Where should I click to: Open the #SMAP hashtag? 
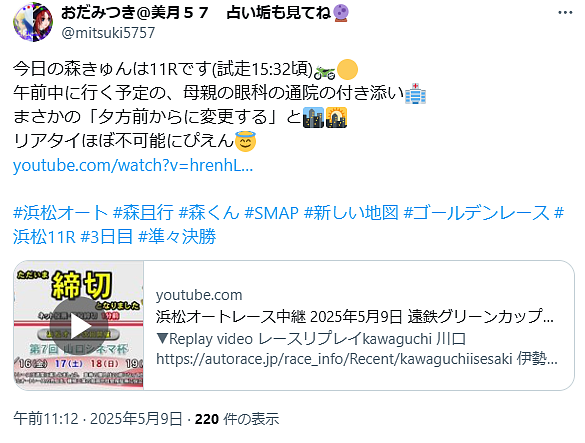(x=272, y=213)
